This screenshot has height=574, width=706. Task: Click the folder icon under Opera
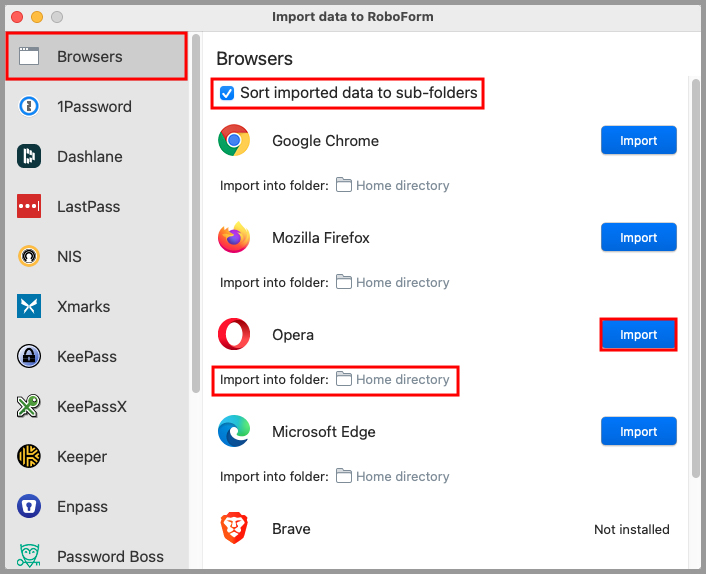coord(344,379)
